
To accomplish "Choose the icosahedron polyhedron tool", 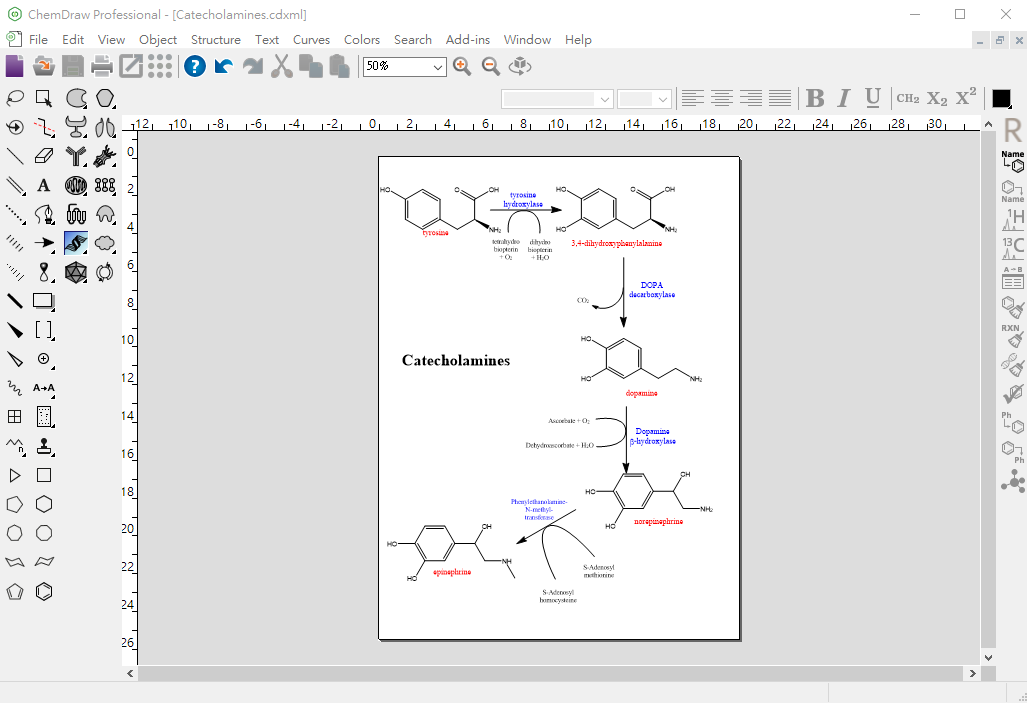I will 76,272.
